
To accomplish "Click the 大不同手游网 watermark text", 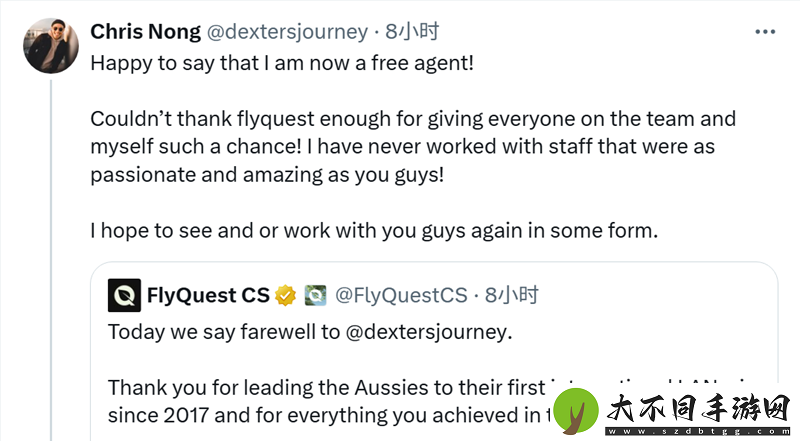I will pos(698,409).
